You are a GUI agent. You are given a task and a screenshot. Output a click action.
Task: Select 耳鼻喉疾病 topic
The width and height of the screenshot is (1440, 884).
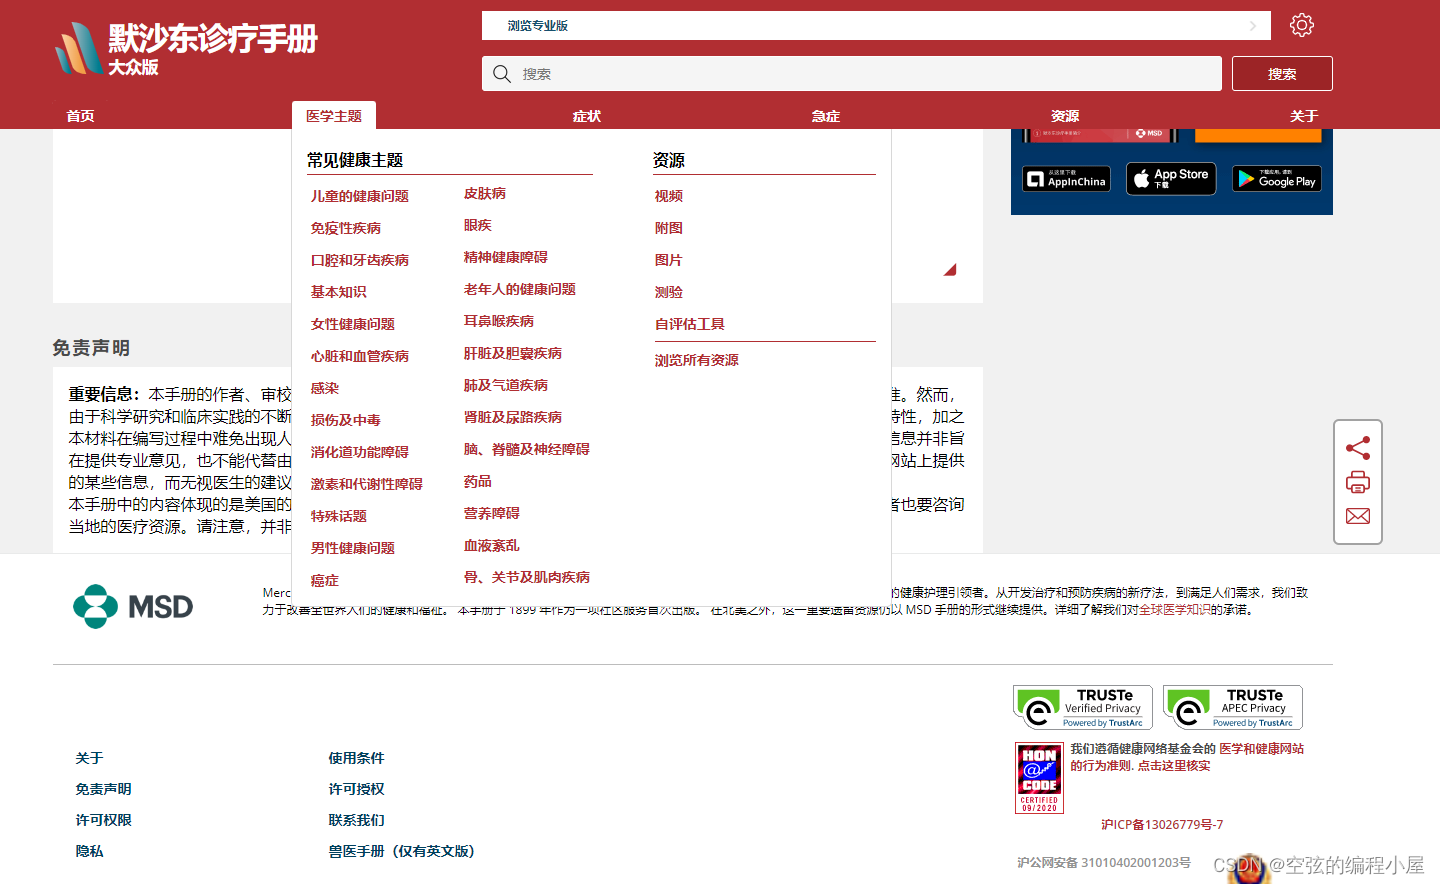pos(499,321)
